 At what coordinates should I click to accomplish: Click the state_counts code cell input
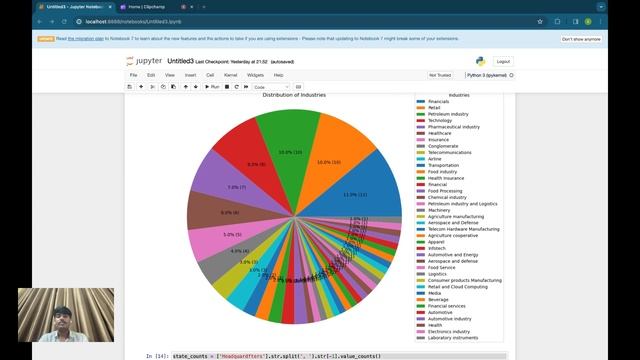pyautogui.click(x=339, y=356)
